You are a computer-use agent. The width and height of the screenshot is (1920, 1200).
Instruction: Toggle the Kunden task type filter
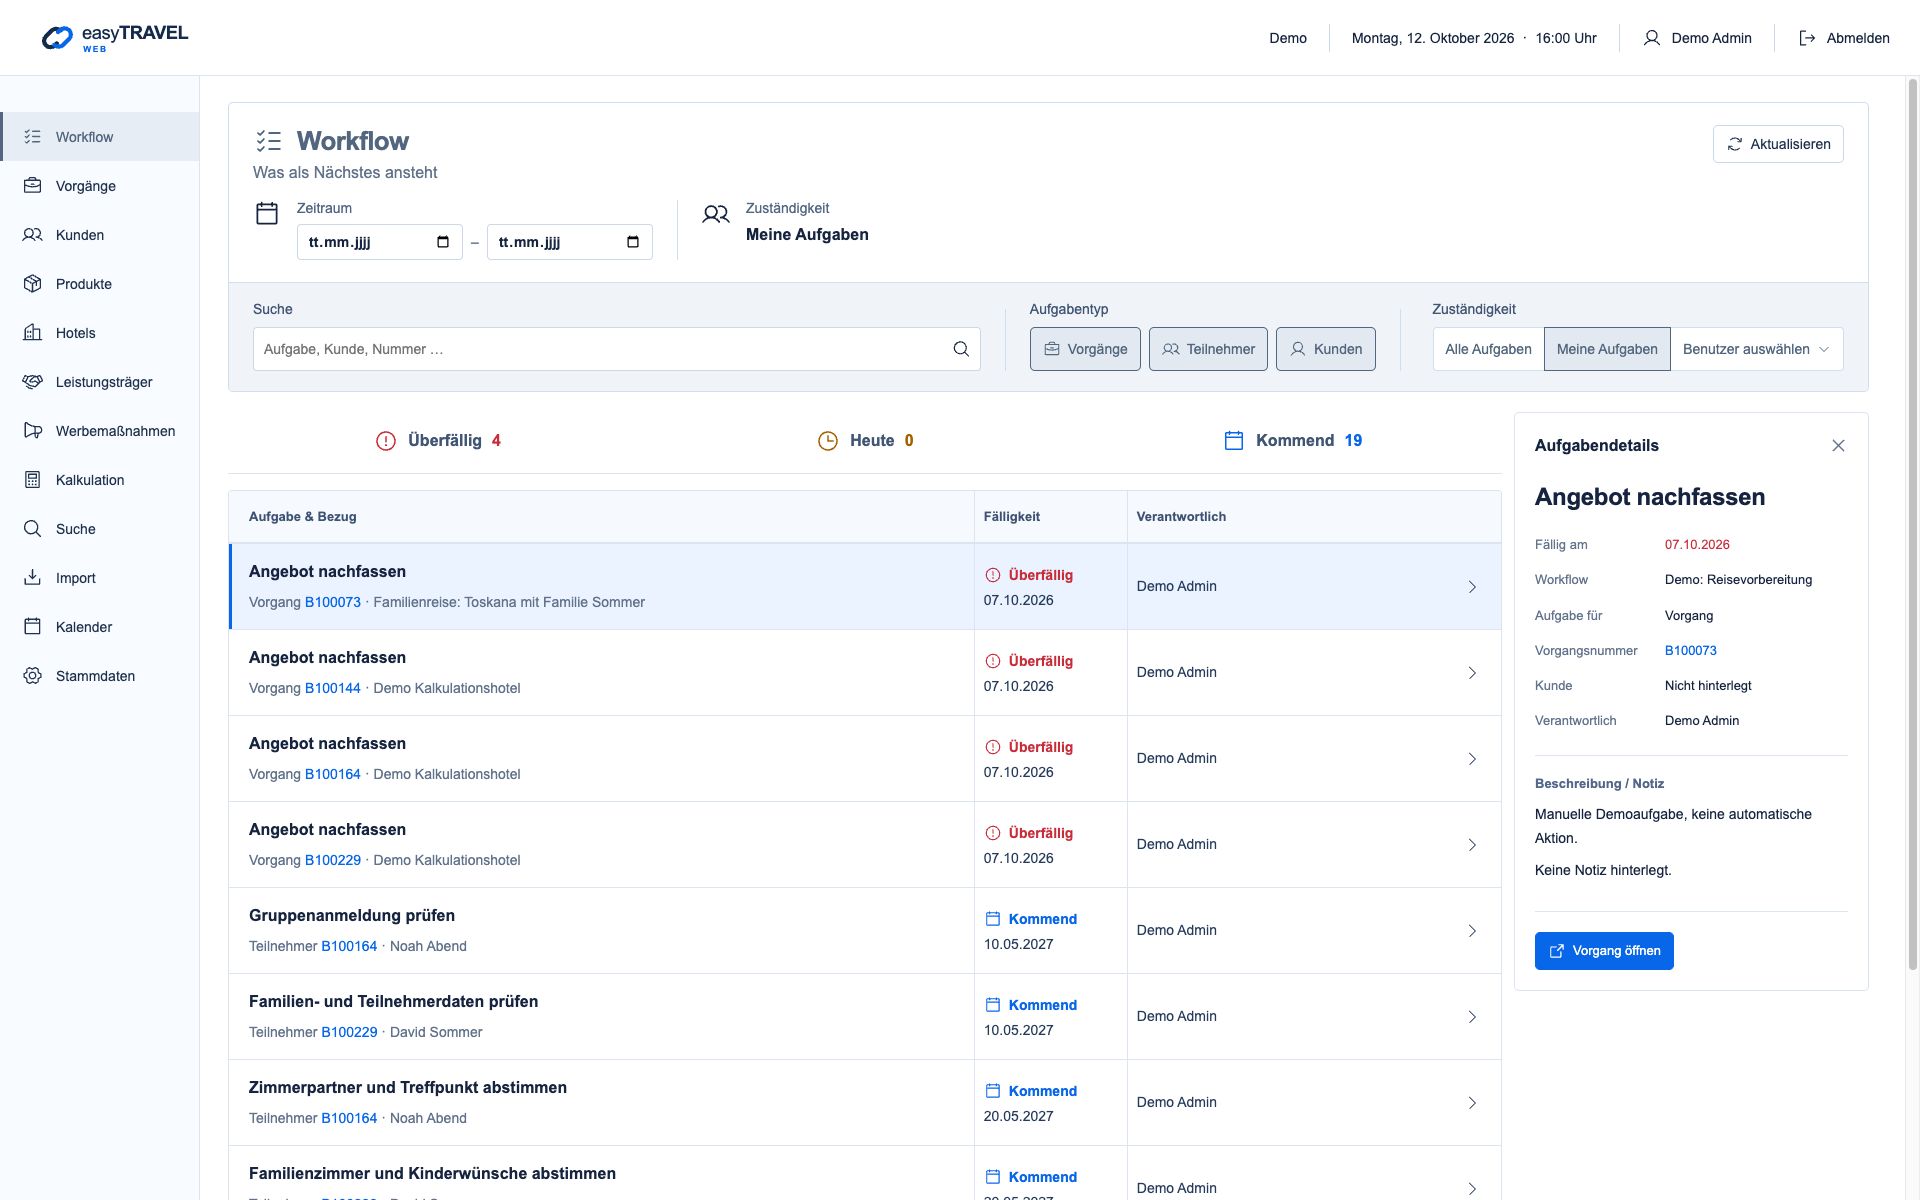[x=1326, y=349]
